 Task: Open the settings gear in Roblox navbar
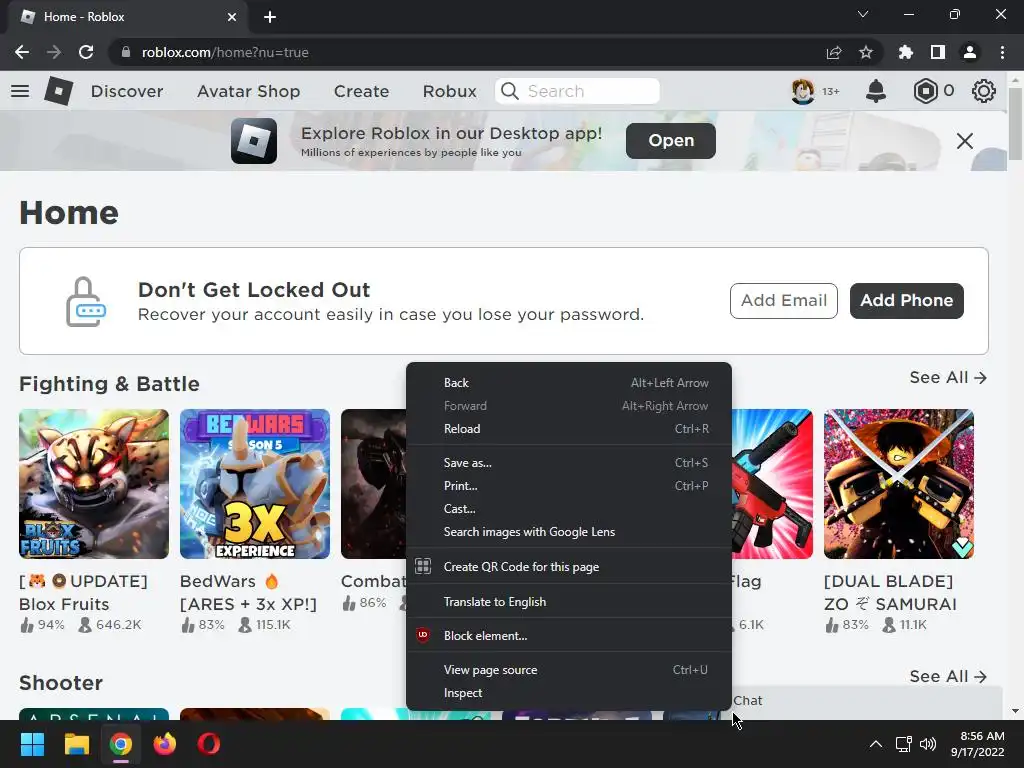(984, 91)
